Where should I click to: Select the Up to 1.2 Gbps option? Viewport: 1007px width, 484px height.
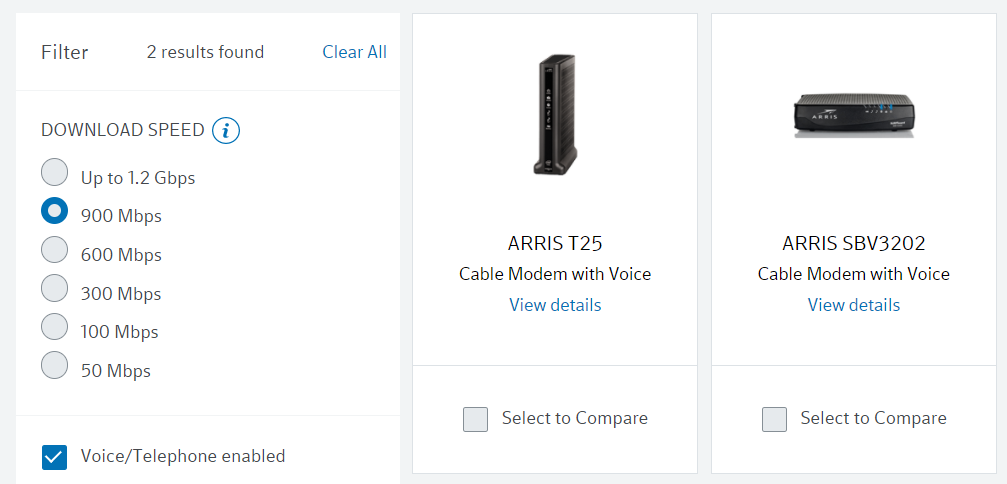(55, 173)
